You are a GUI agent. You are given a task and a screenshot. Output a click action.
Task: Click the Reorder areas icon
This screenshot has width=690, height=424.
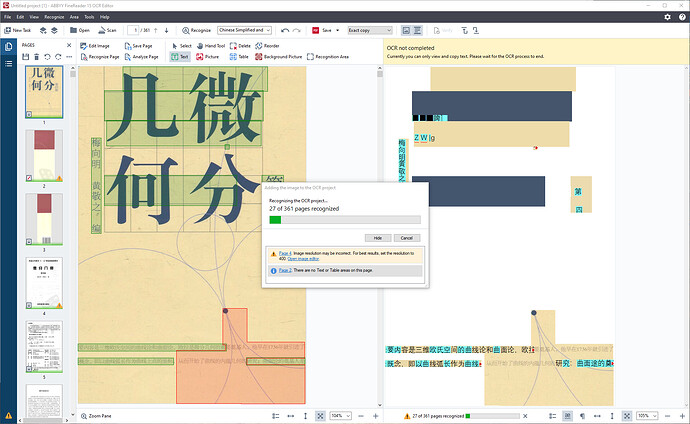coord(267,46)
